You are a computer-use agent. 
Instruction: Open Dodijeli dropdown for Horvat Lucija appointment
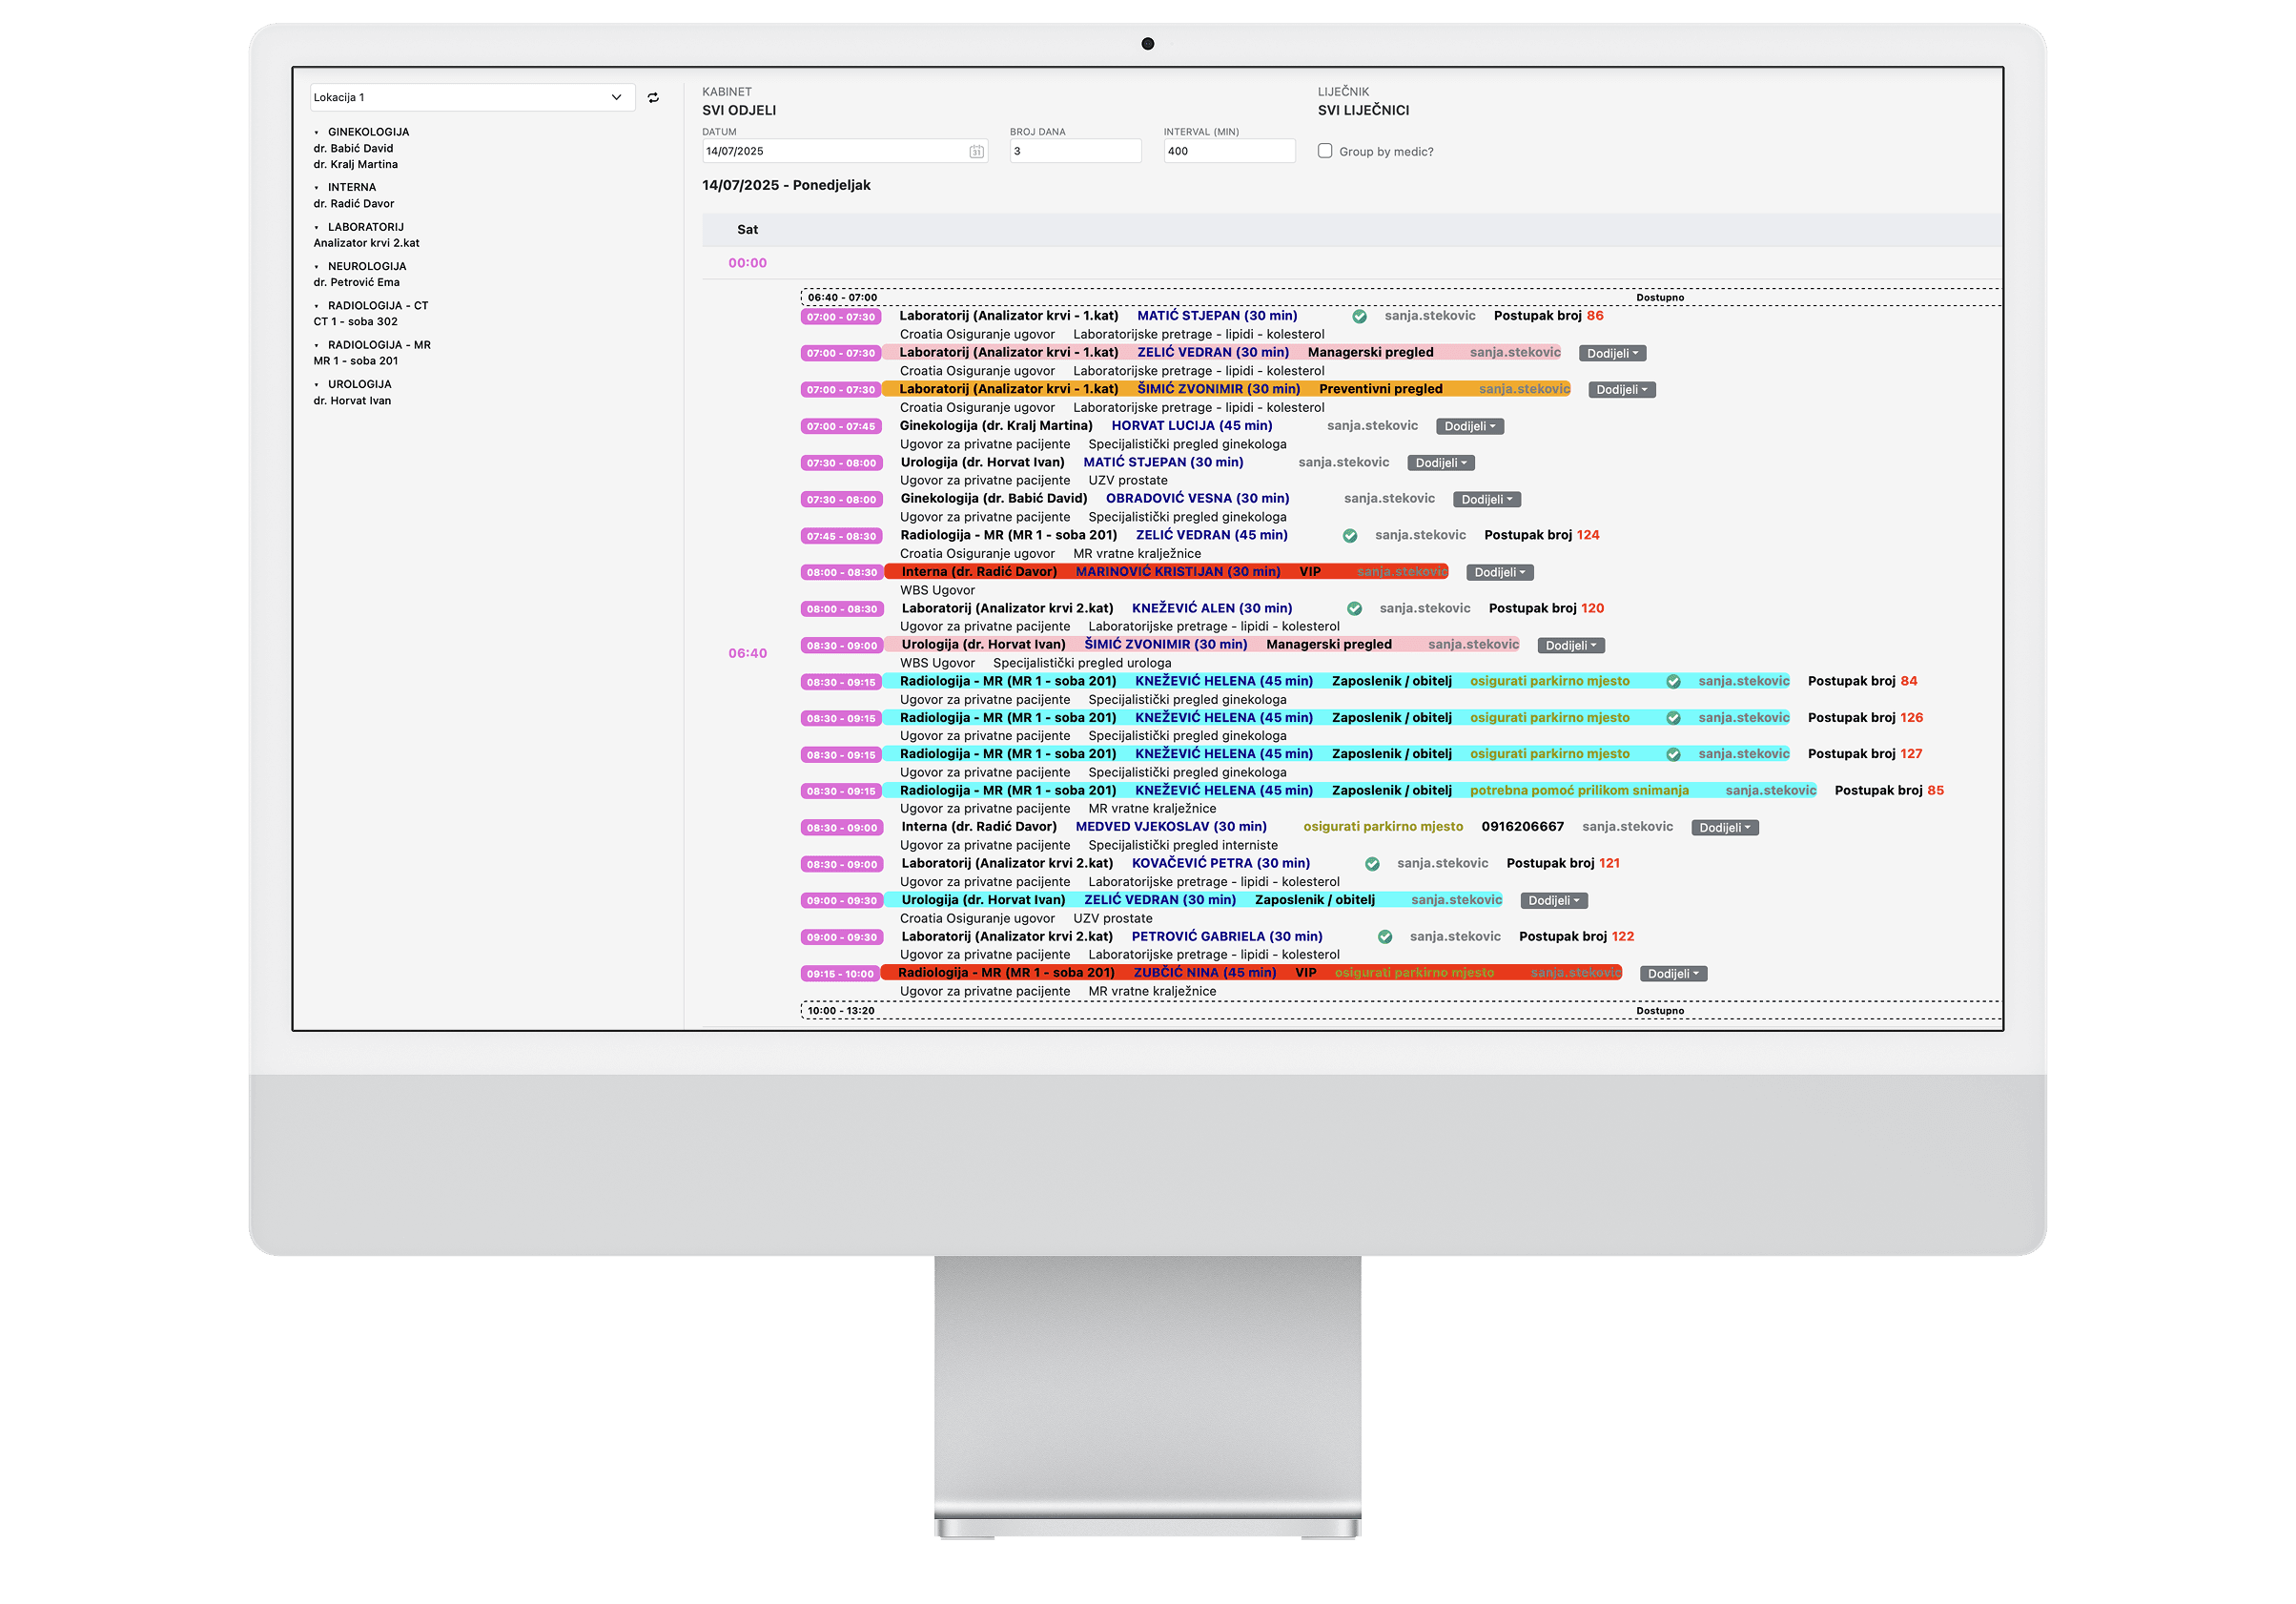pos(1470,427)
